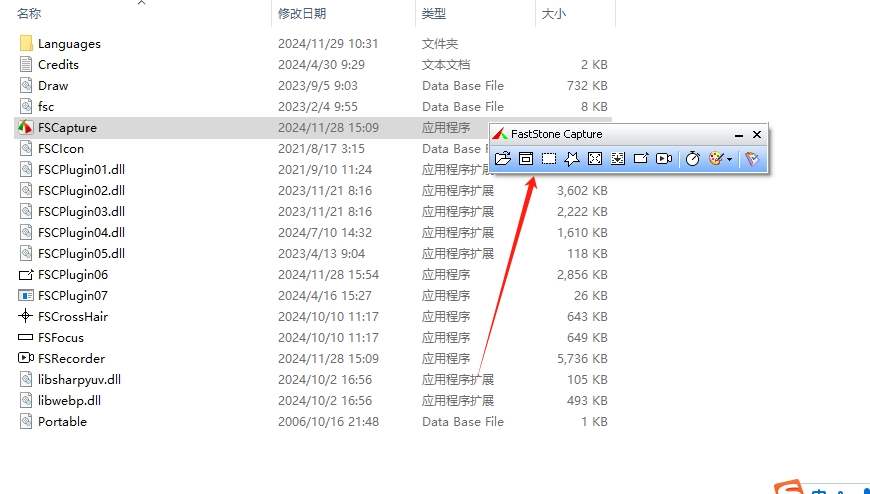Select the Credits text document icon

26,64
